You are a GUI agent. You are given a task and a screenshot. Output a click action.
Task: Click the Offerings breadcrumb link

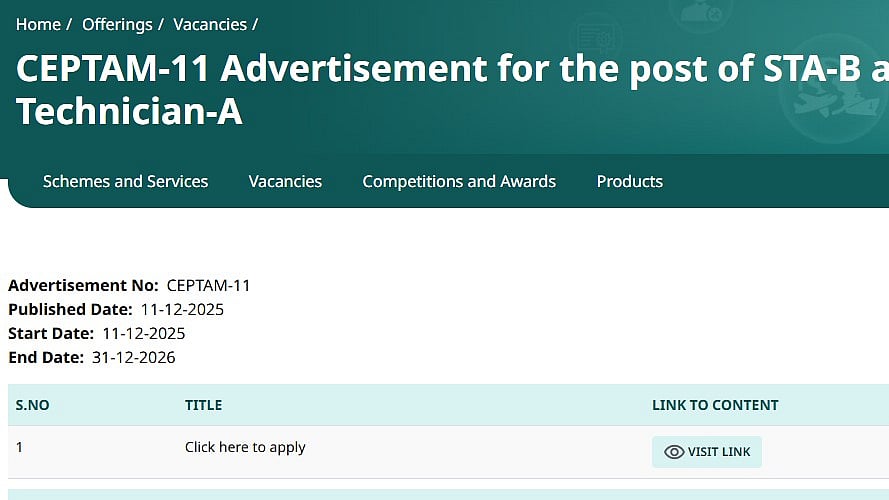(117, 24)
